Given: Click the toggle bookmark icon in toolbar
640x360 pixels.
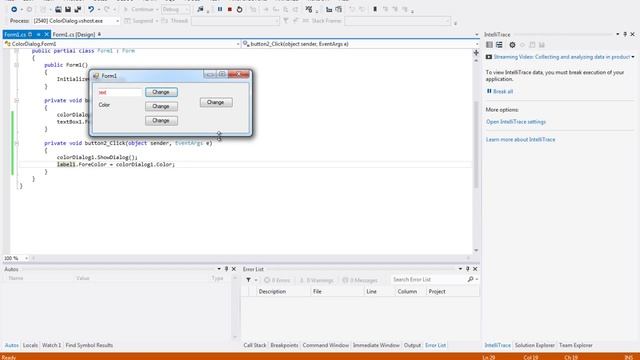Looking at the screenshot, I should pyautogui.click(x=375, y=9).
